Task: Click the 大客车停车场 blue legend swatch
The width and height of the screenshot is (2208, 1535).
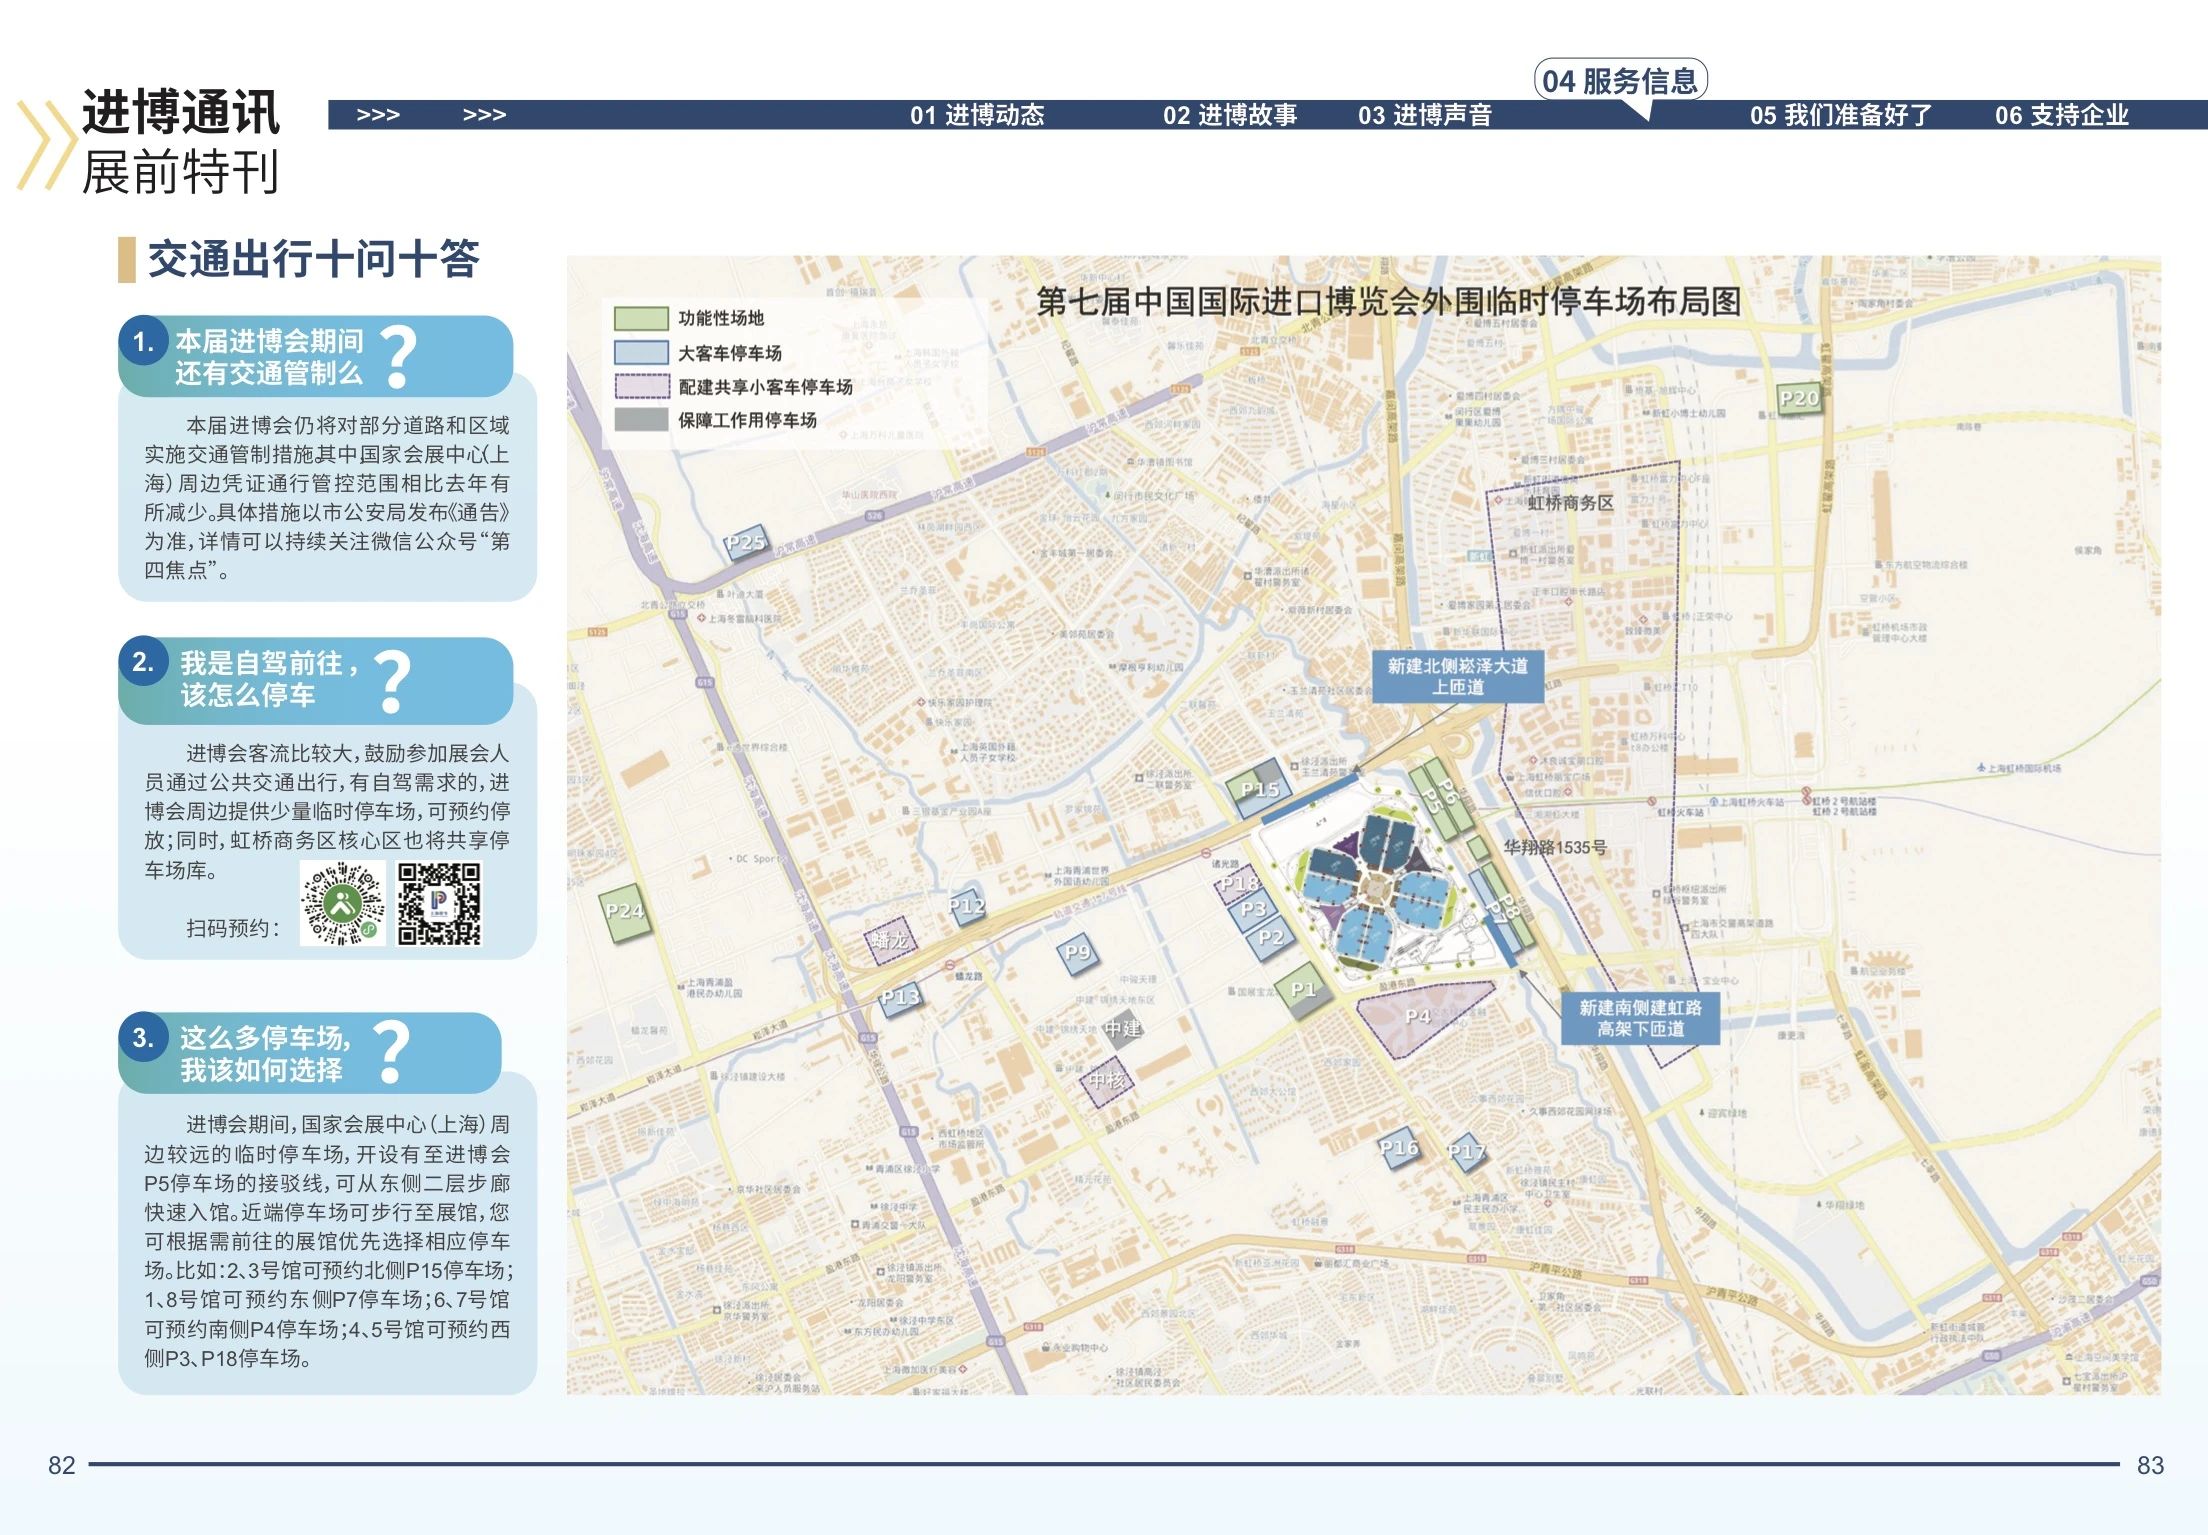Action: click(641, 353)
